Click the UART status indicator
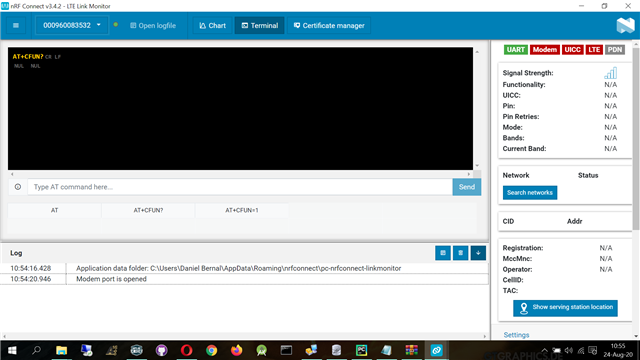The height and width of the screenshot is (360, 640). [516, 50]
